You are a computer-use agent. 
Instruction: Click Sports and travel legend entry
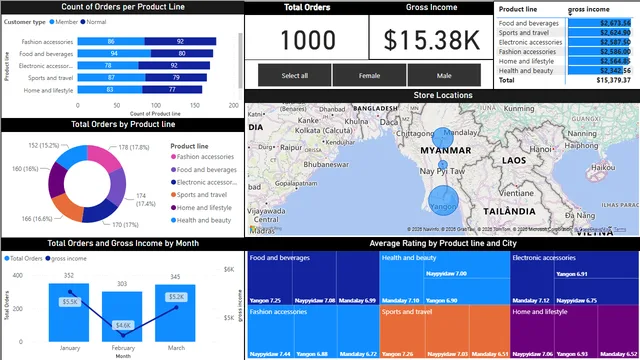199,195
